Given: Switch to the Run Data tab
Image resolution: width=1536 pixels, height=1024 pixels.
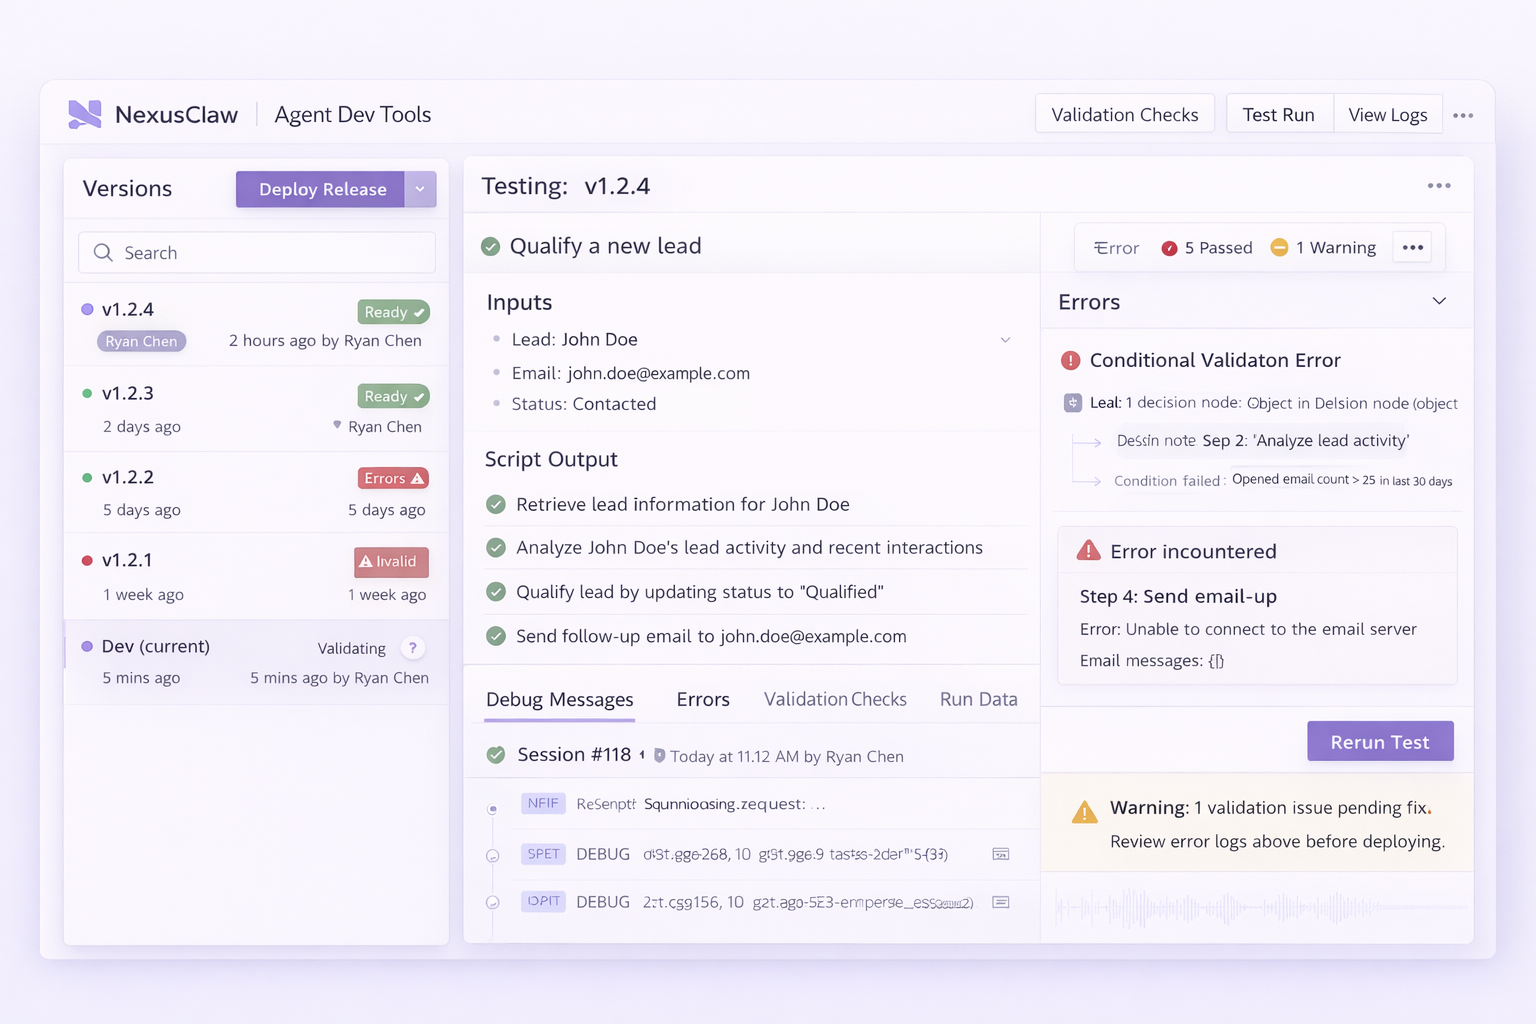Looking at the screenshot, I should 978,698.
